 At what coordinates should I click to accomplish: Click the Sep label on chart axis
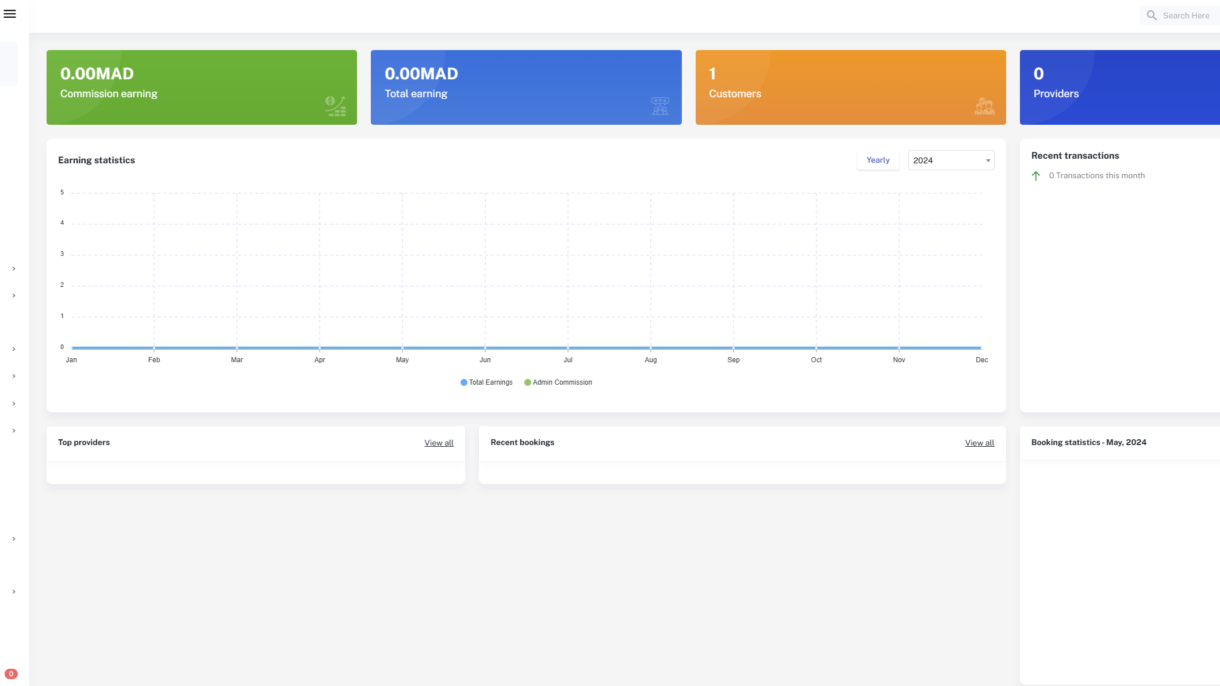733,360
